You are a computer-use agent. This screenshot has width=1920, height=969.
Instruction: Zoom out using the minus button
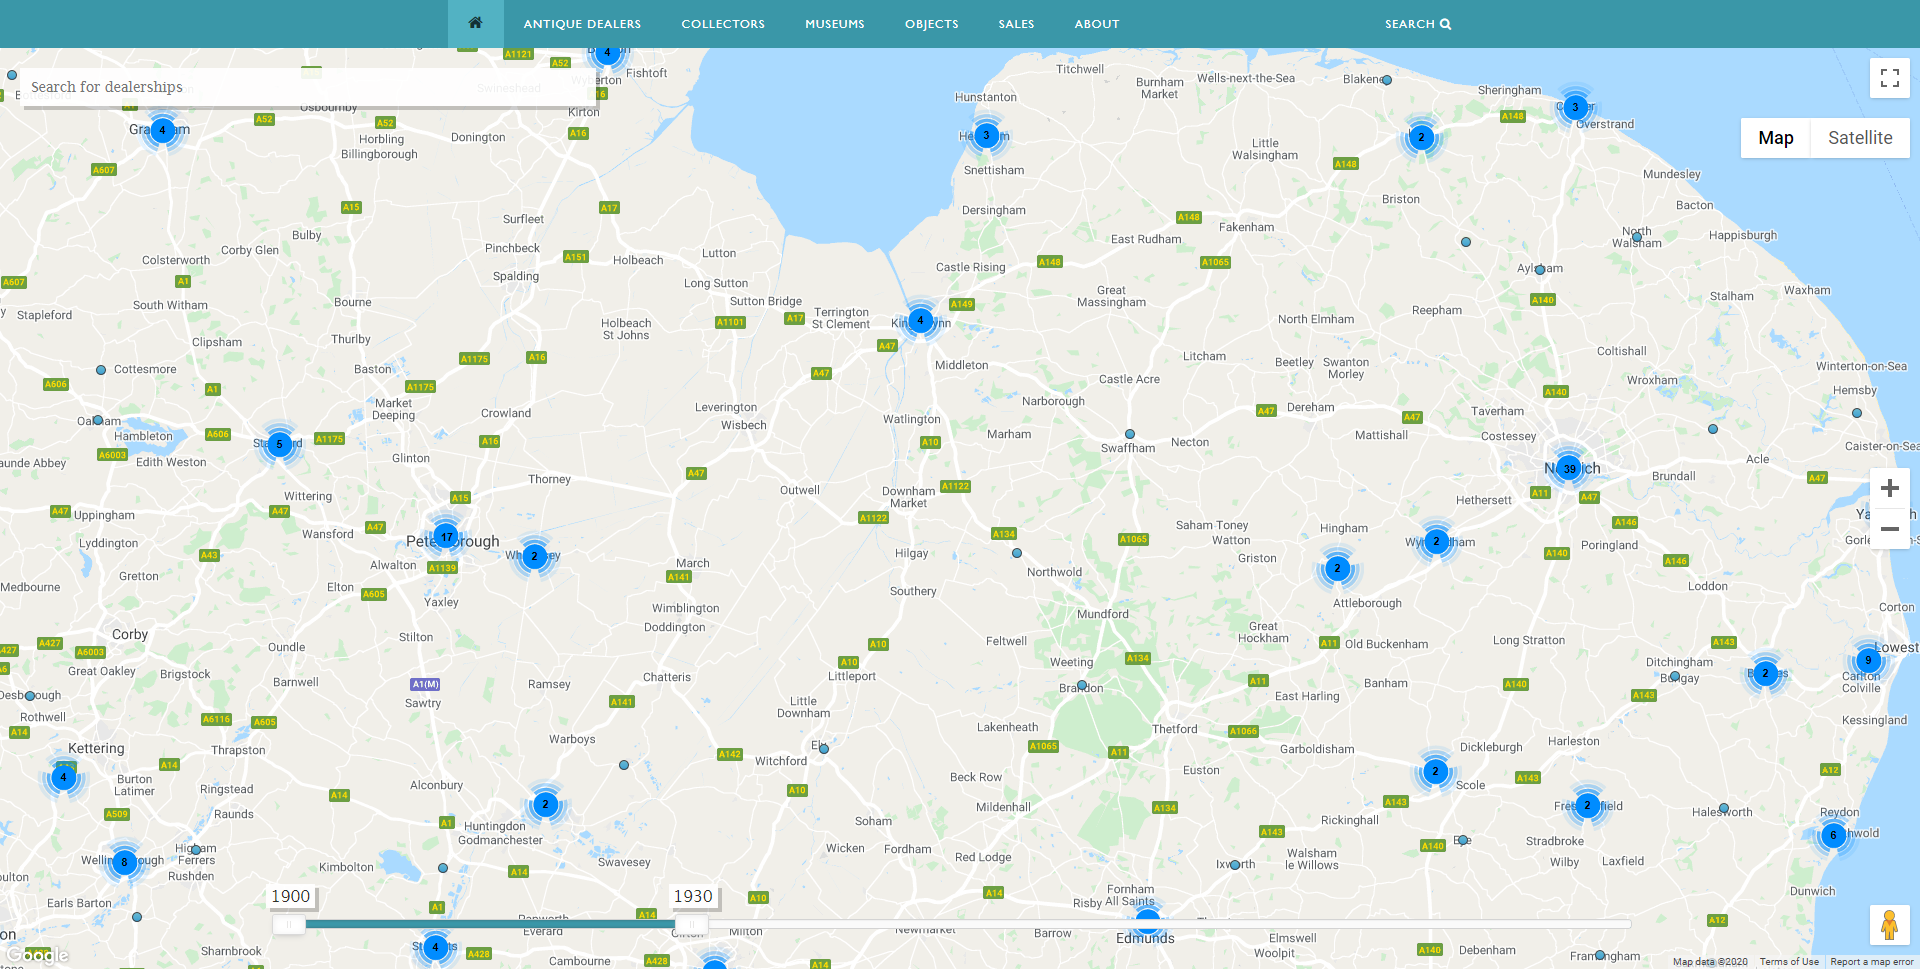1889,529
